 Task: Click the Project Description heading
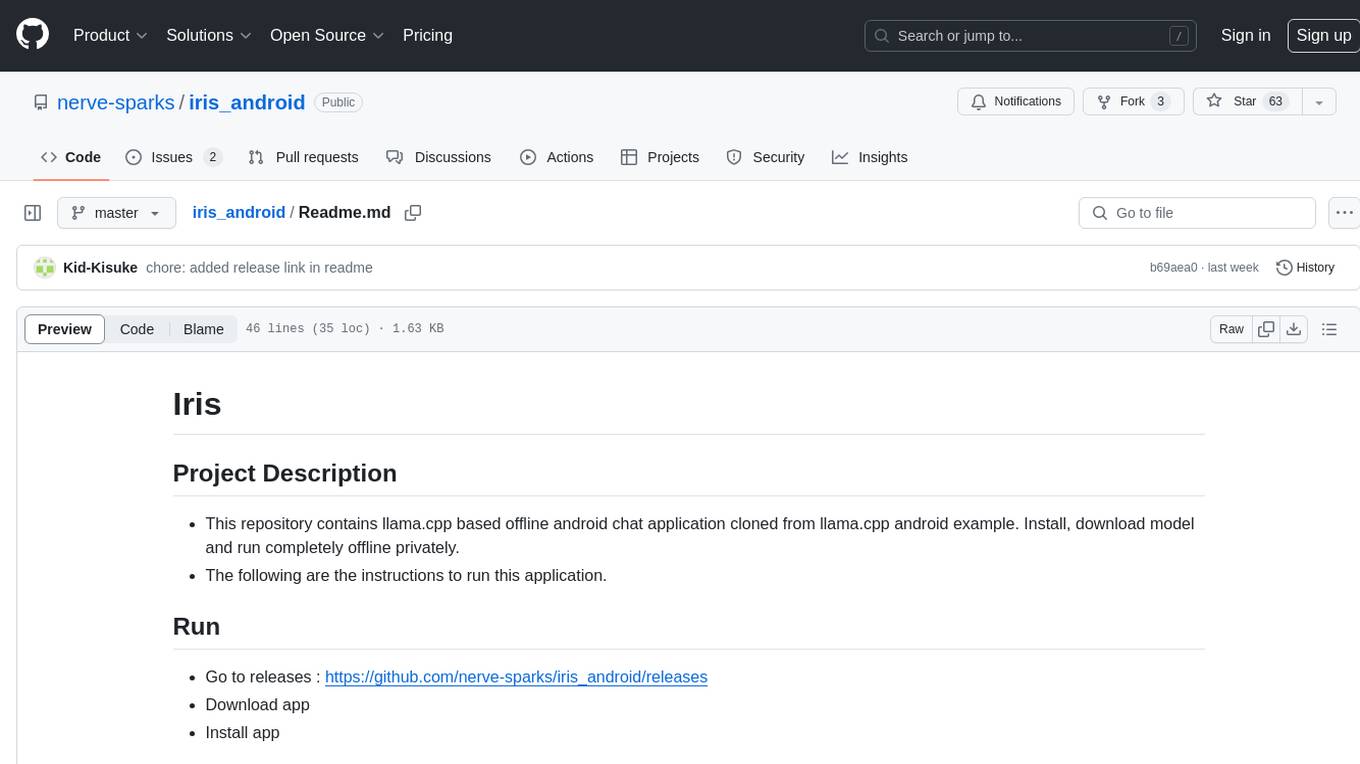point(285,473)
